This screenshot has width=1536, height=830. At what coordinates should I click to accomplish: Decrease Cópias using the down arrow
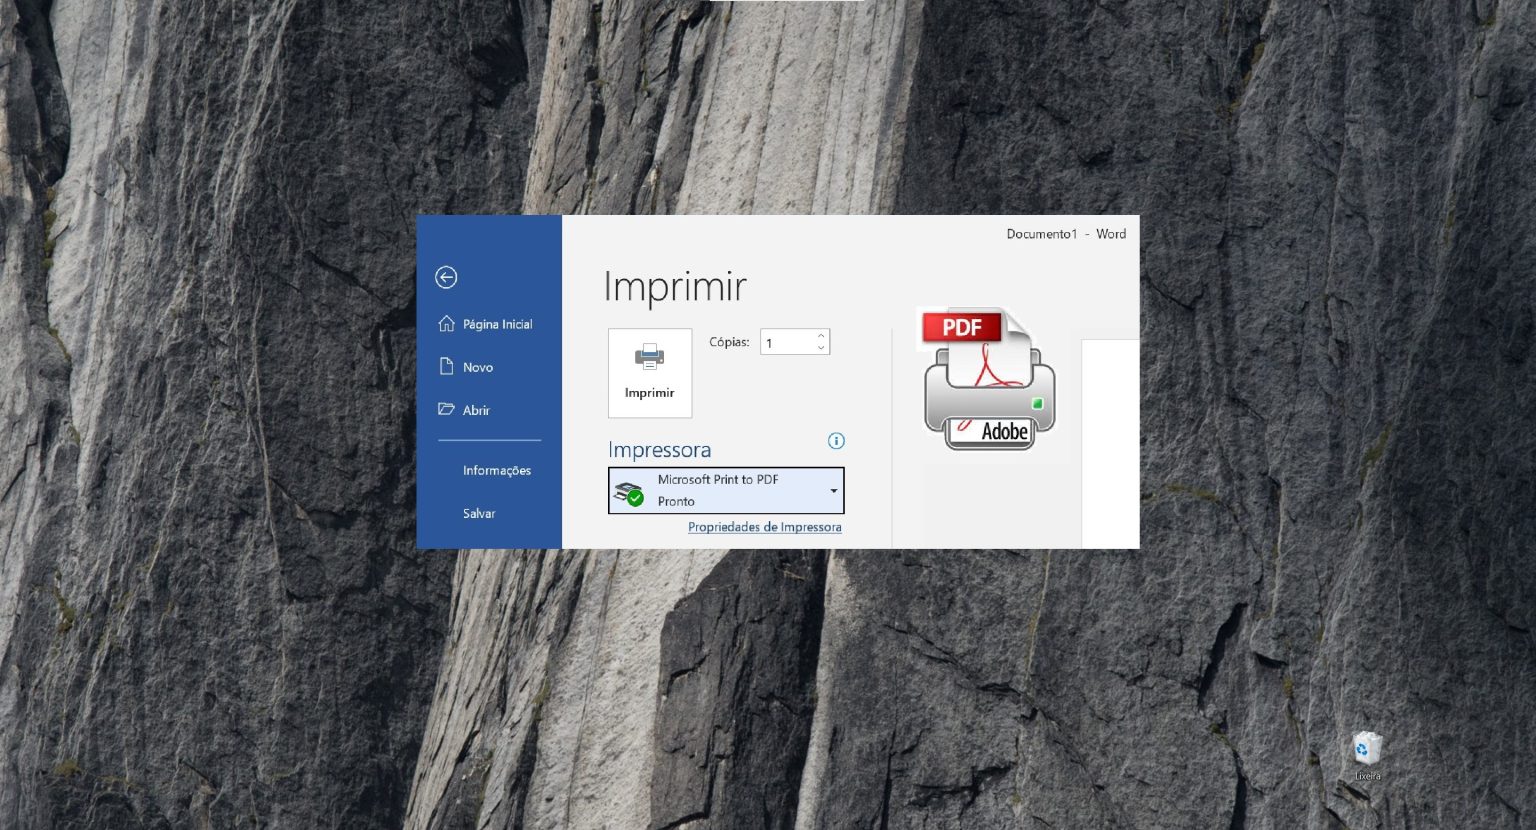tap(820, 348)
